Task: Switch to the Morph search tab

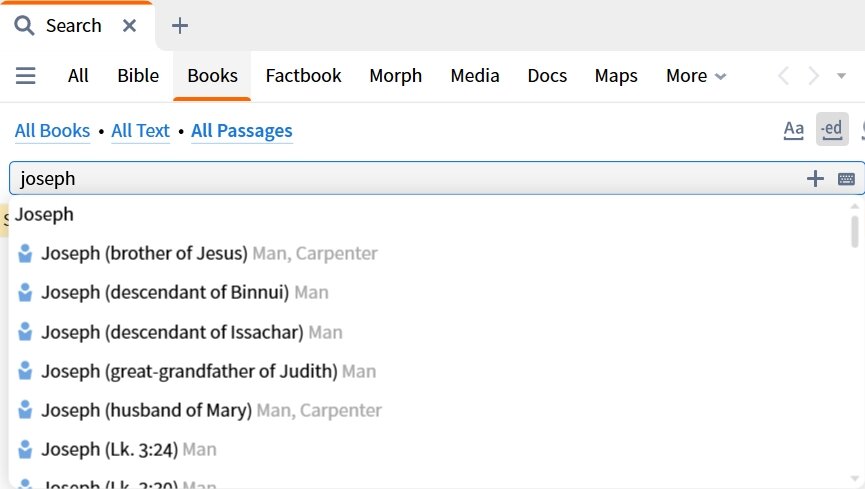Action: click(396, 76)
